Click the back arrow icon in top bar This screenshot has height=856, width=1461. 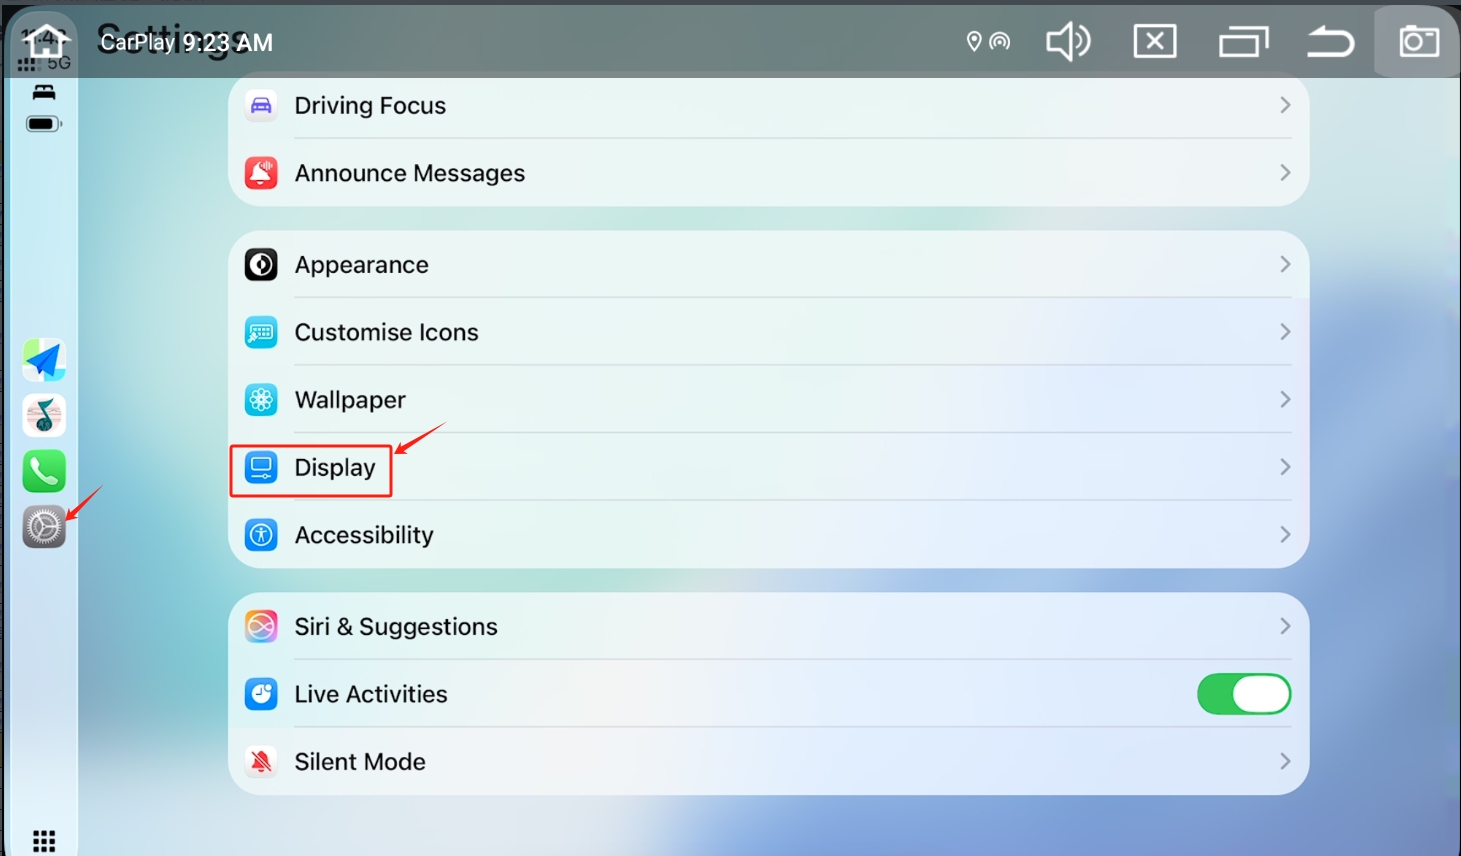(x=1331, y=42)
